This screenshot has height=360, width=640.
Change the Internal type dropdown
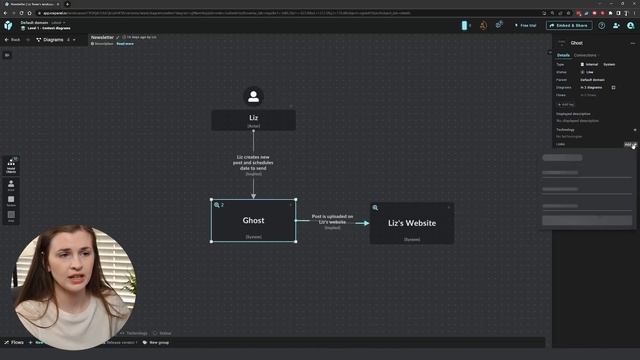(589, 64)
